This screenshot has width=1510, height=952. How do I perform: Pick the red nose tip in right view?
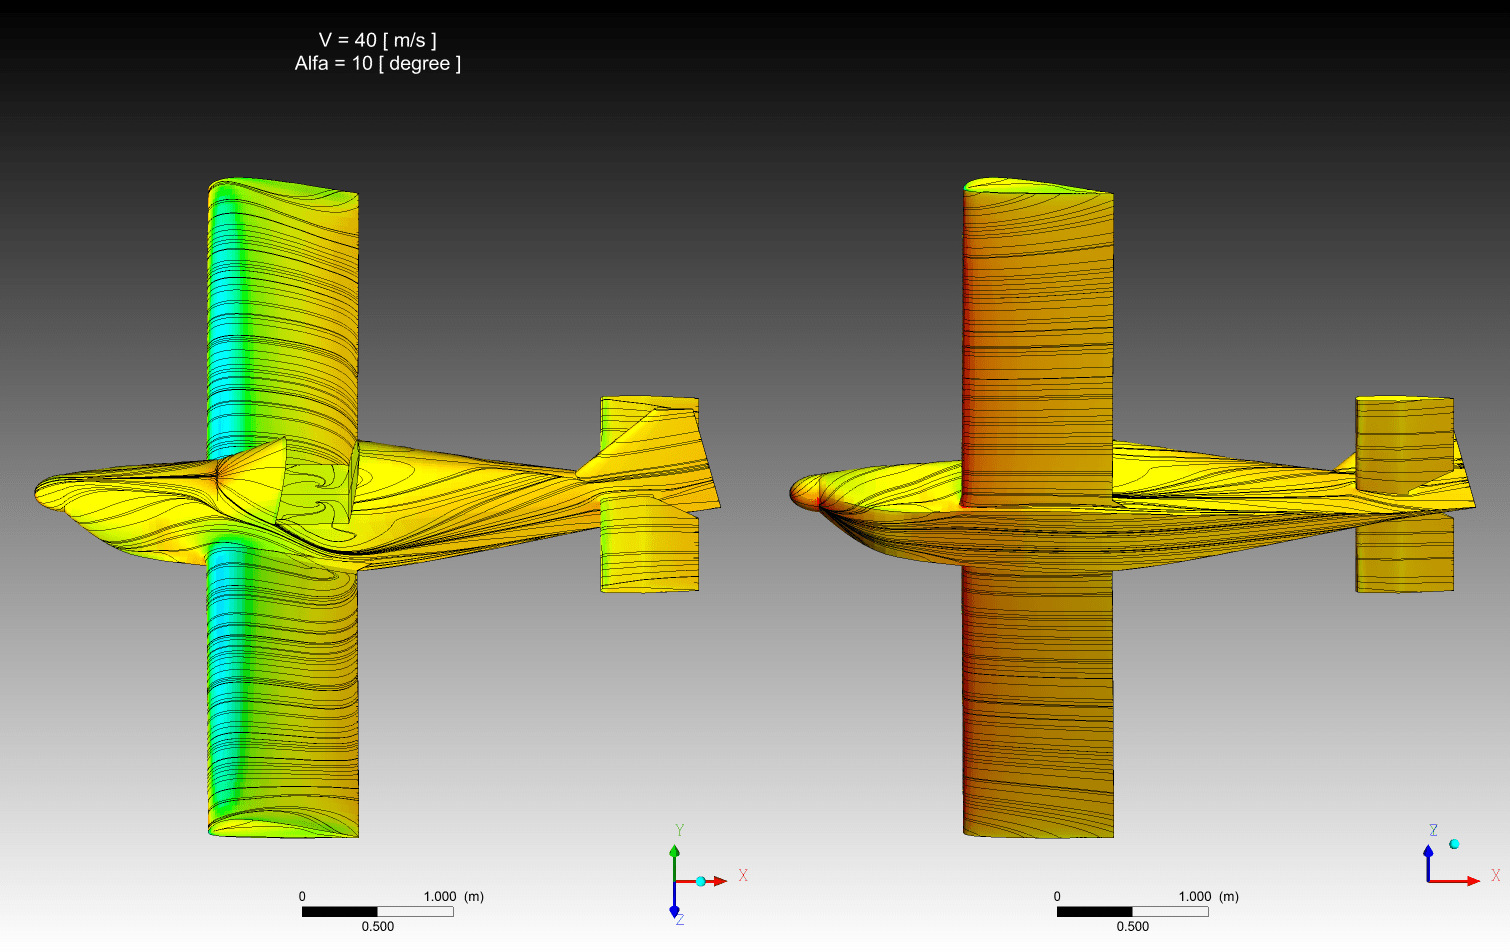[800, 491]
